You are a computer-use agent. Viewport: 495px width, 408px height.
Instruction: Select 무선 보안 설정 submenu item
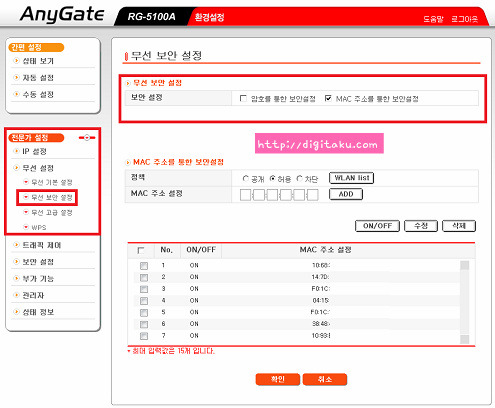(x=52, y=197)
